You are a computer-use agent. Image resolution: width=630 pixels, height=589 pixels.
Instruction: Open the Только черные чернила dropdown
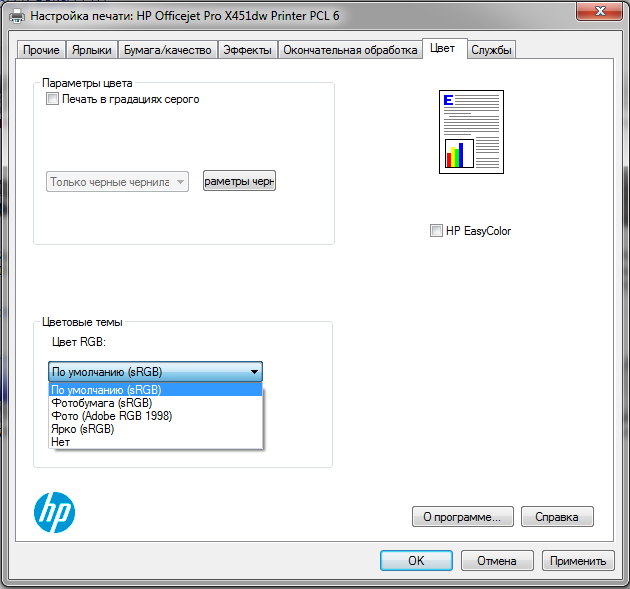117,182
